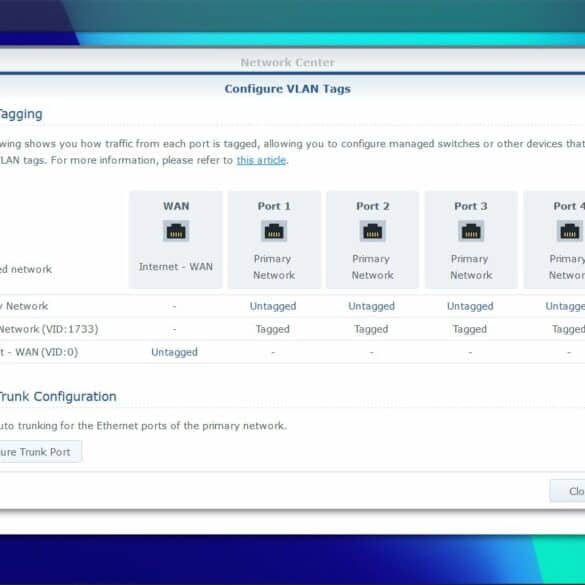The height and width of the screenshot is (585, 585).
Task: Select the Port 1 column header
Action: [274, 206]
